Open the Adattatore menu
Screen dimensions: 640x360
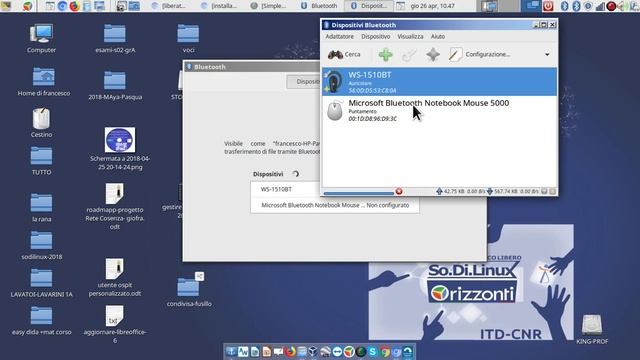coord(339,36)
